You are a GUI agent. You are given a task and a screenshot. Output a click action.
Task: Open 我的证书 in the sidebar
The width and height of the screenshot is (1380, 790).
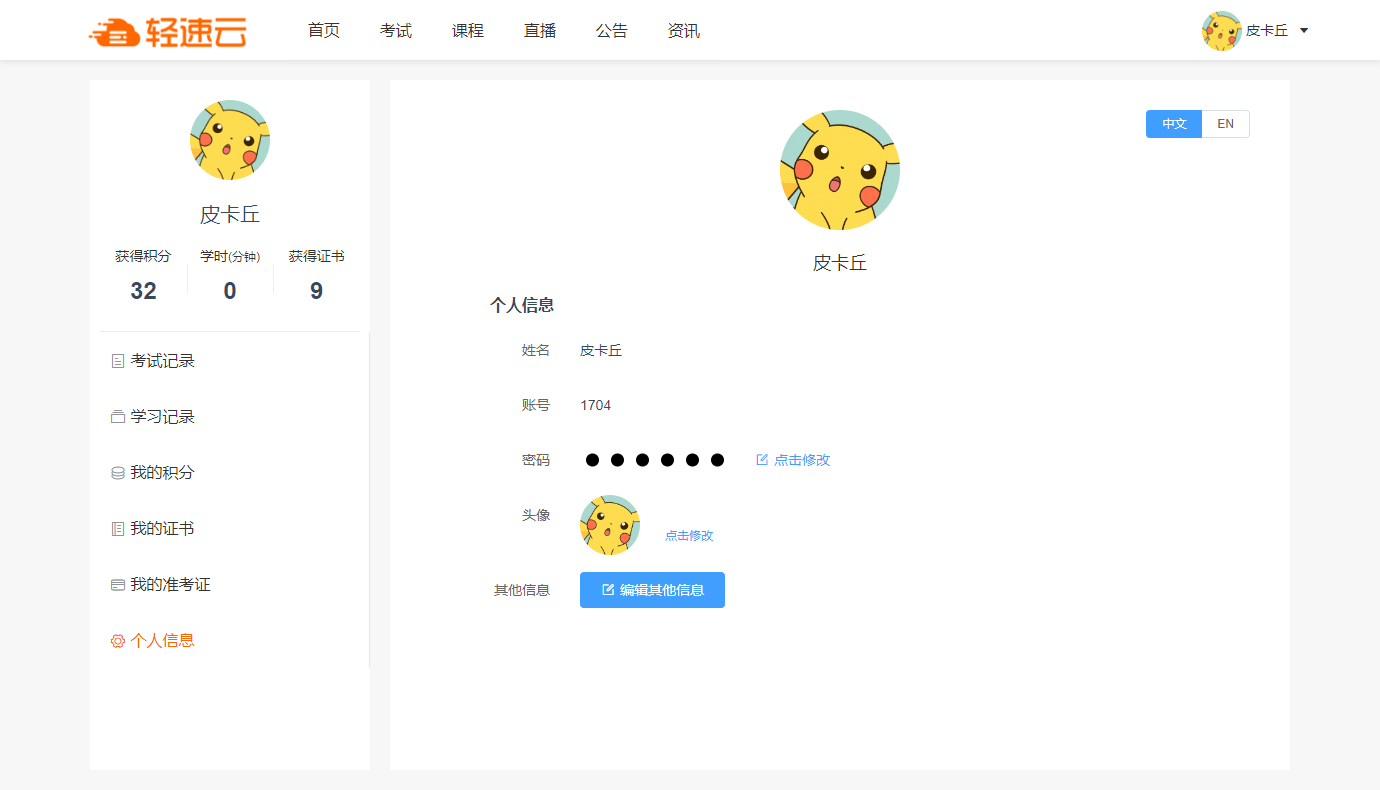coord(162,529)
